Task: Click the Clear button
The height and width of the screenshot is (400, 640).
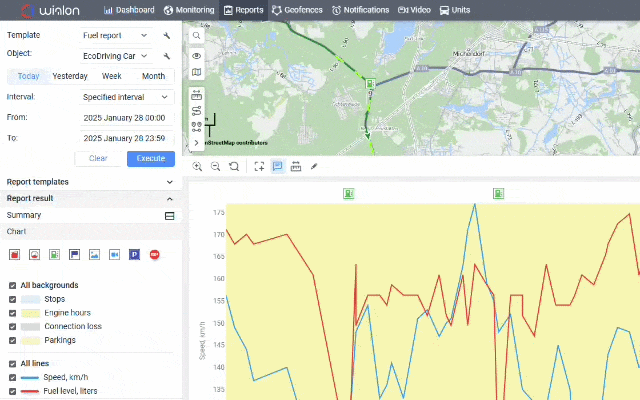Action: point(98,159)
